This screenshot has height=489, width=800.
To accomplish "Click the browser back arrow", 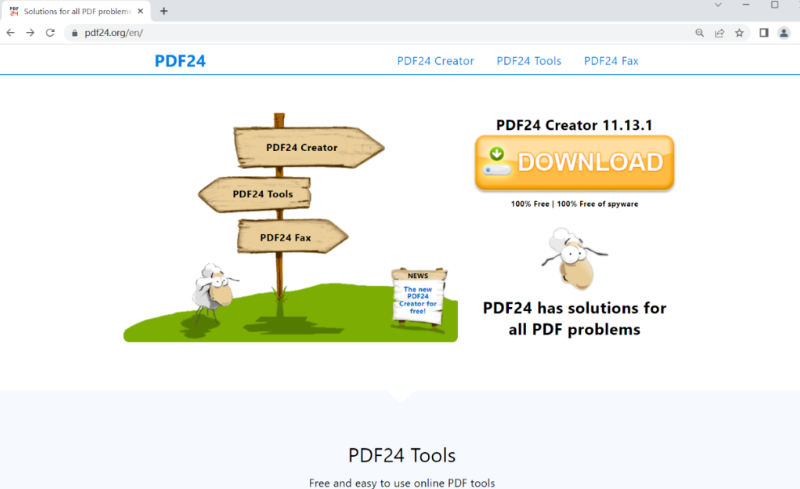I will point(11,33).
